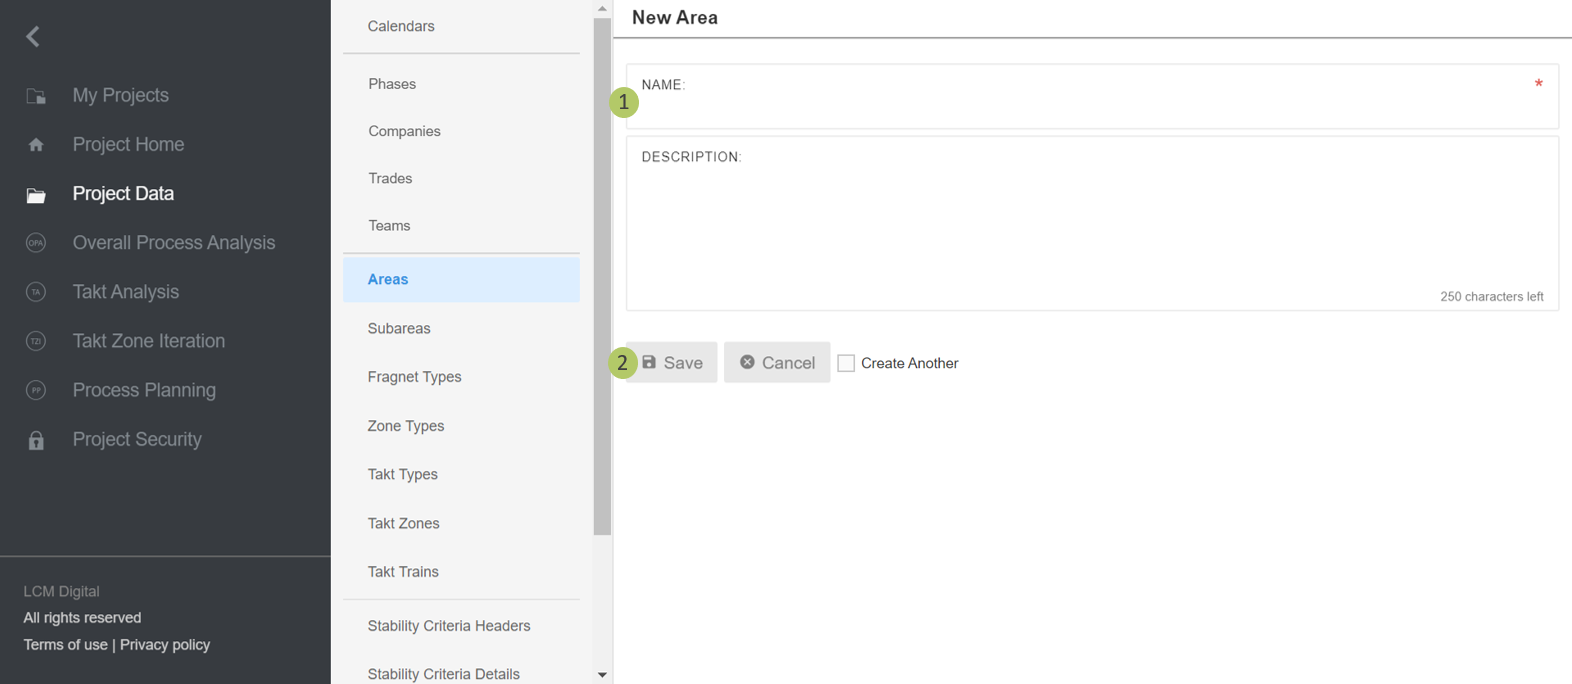This screenshot has height=684, width=1572.
Task: Click the Overall Process Analysis OPA icon
Action: 36,243
